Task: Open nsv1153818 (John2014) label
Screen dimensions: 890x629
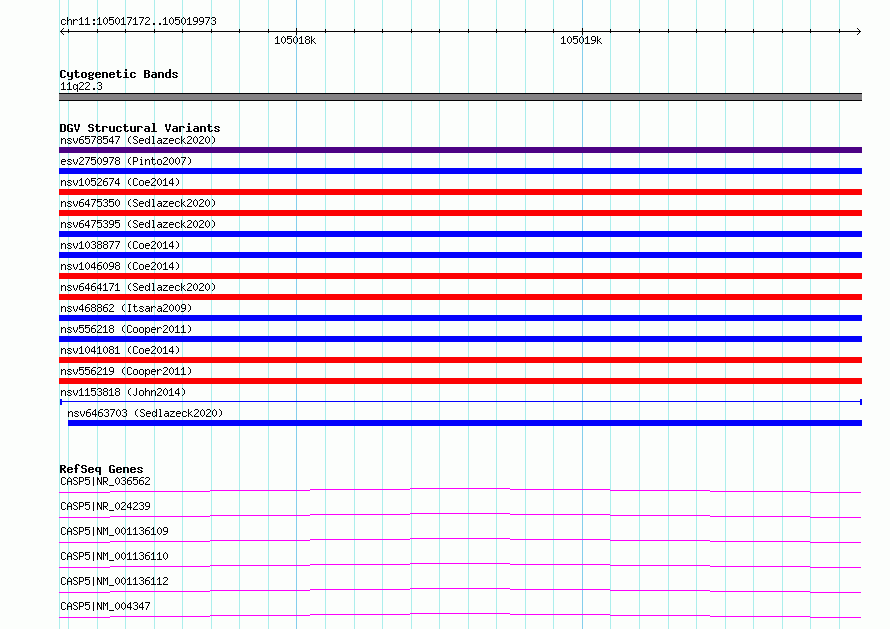Action: click(123, 392)
